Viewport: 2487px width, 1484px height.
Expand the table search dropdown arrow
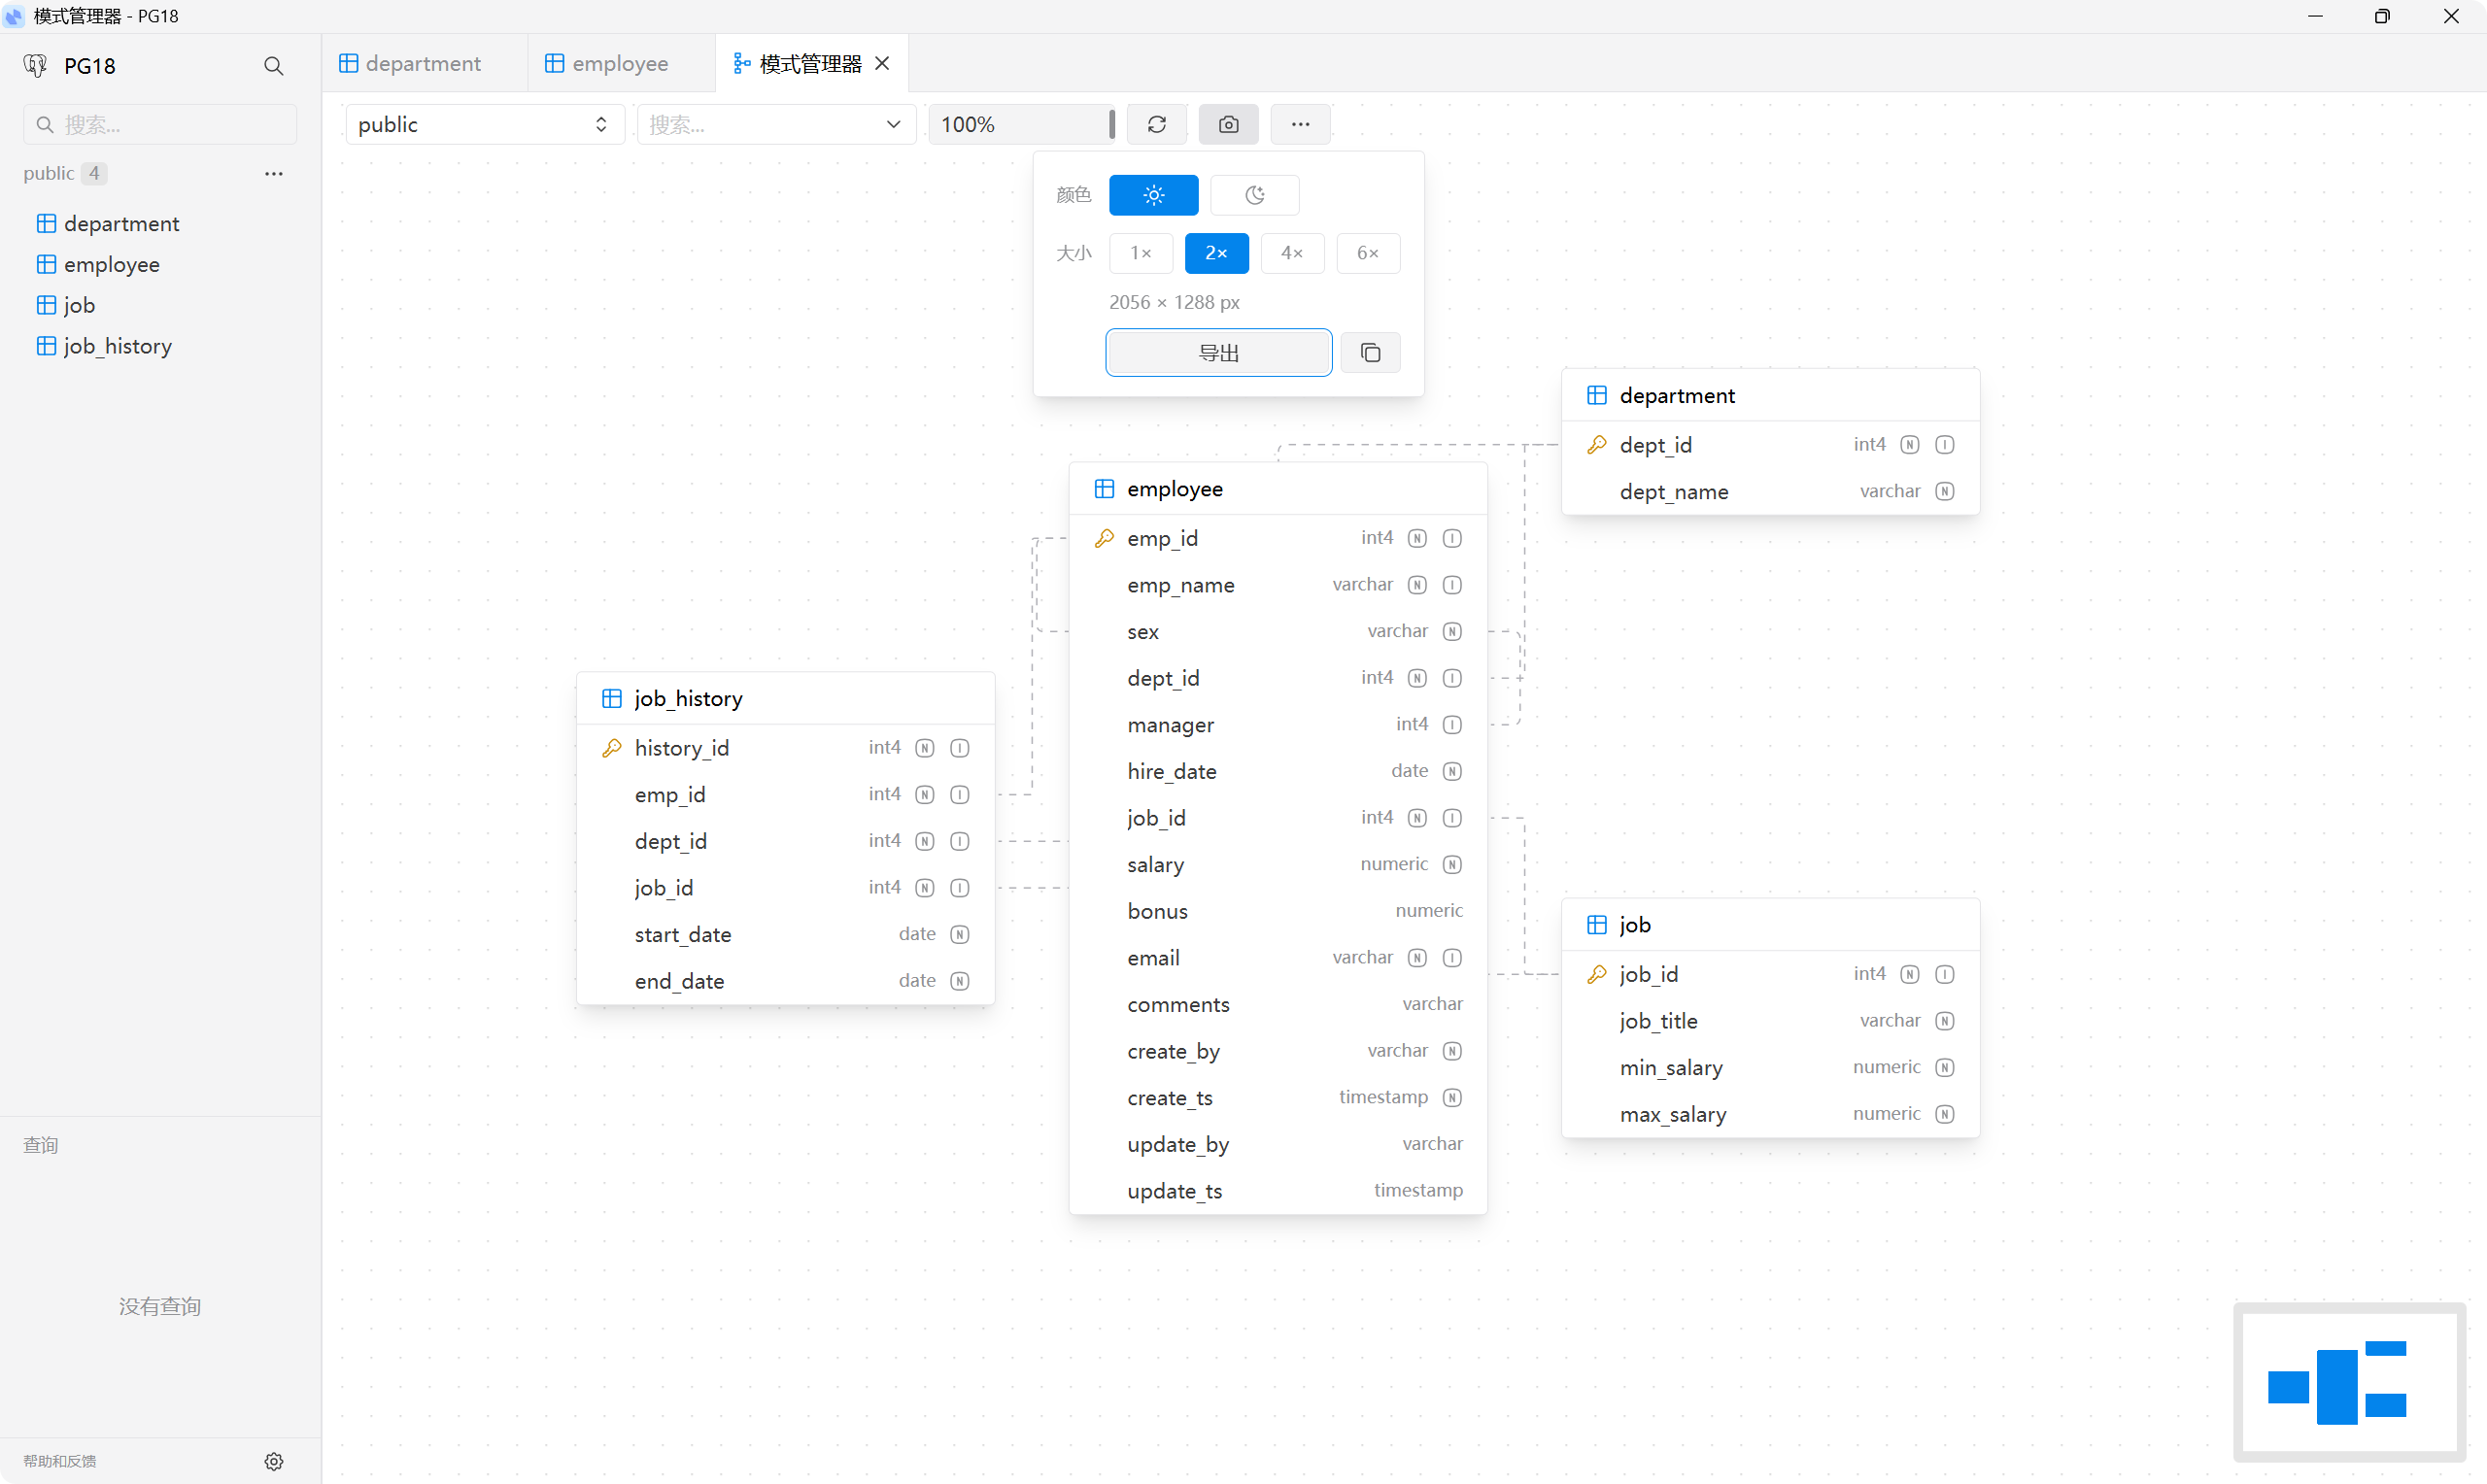893,124
